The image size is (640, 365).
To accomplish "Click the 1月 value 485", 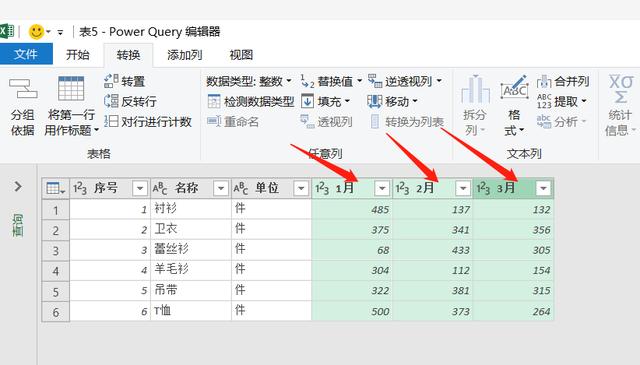I will click(x=352, y=209).
